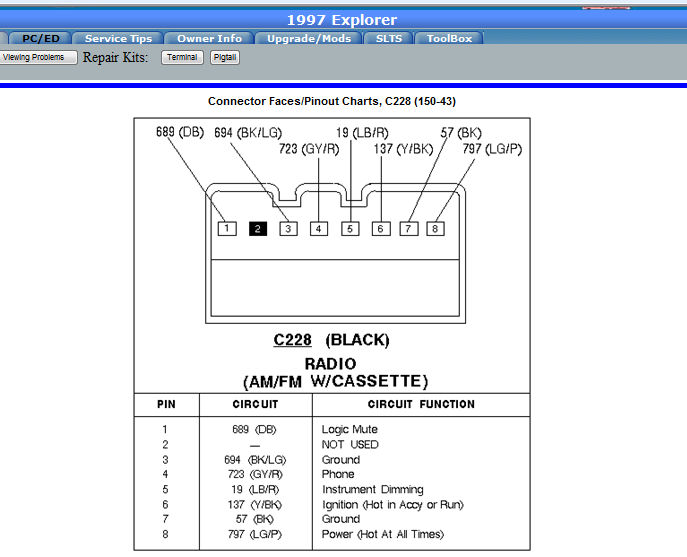Click the Viewing Problems button
The image size is (687, 557).
tap(37, 57)
